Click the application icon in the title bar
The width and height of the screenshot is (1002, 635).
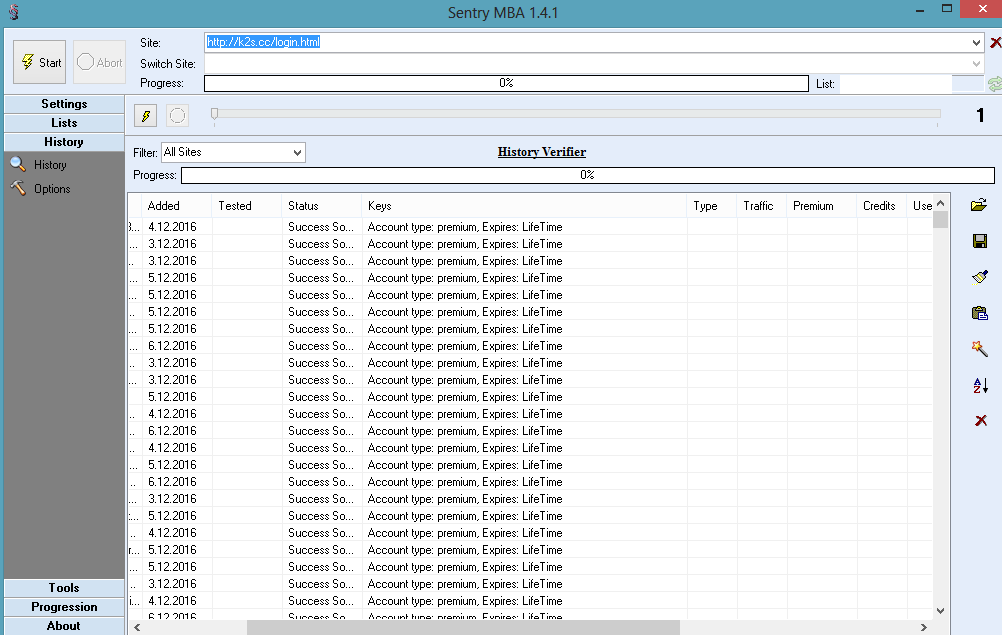(x=13, y=12)
